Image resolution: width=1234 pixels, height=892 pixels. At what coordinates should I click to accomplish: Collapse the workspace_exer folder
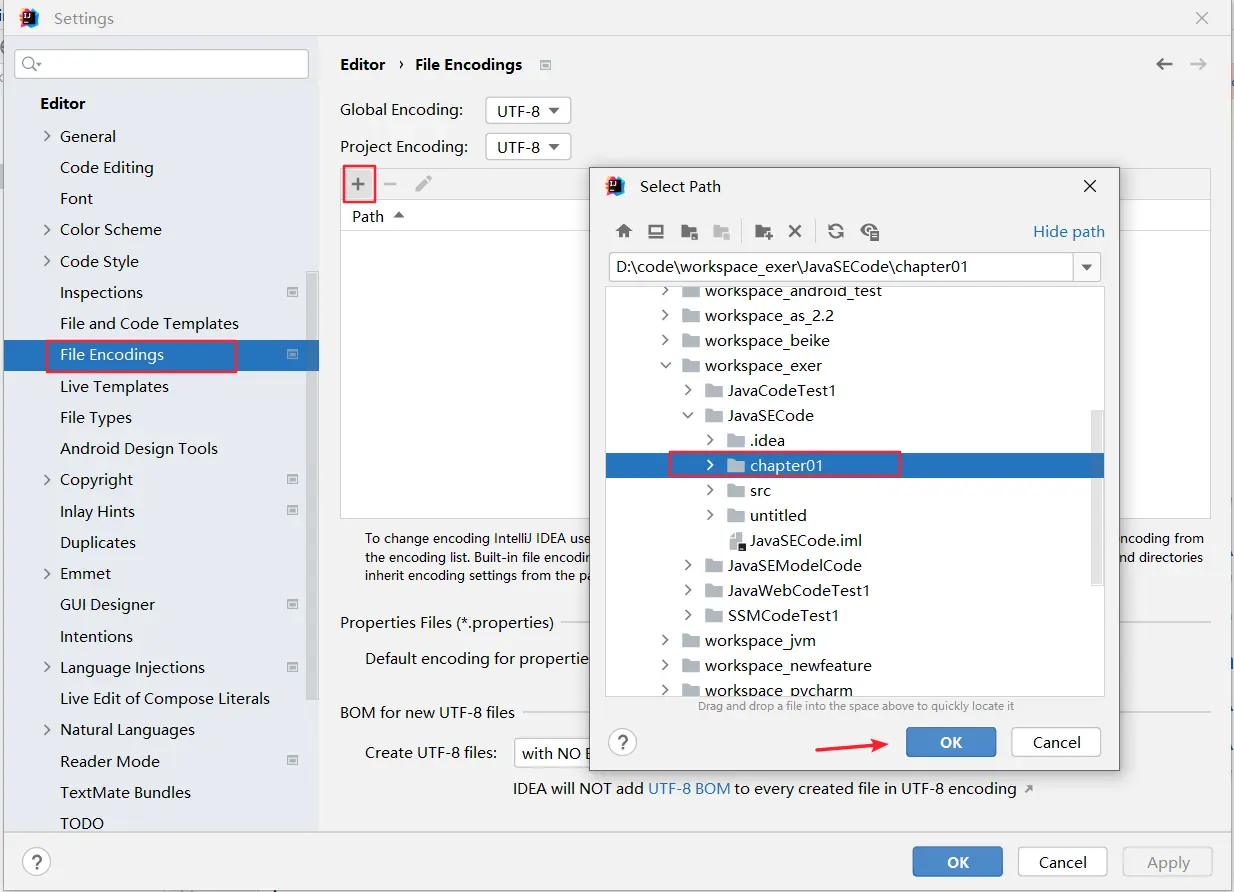[x=666, y=366]
